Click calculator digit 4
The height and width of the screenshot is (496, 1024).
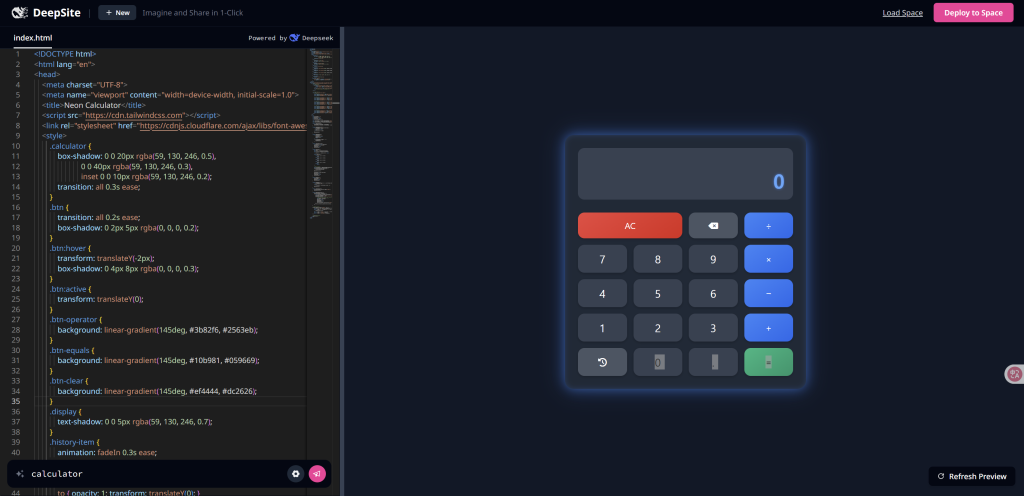tap(602, 294)
